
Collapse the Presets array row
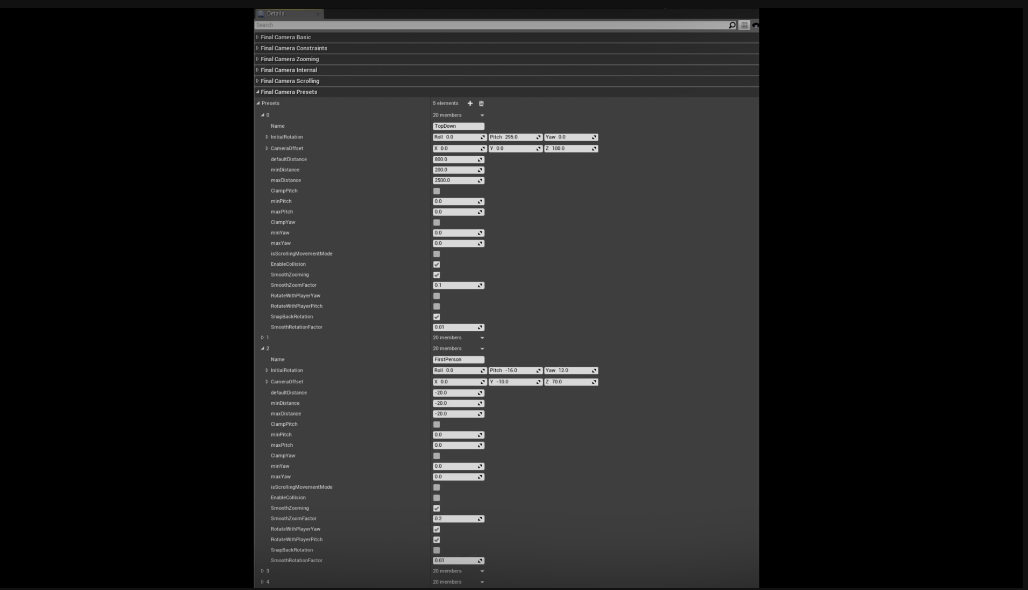coord(258,104)
